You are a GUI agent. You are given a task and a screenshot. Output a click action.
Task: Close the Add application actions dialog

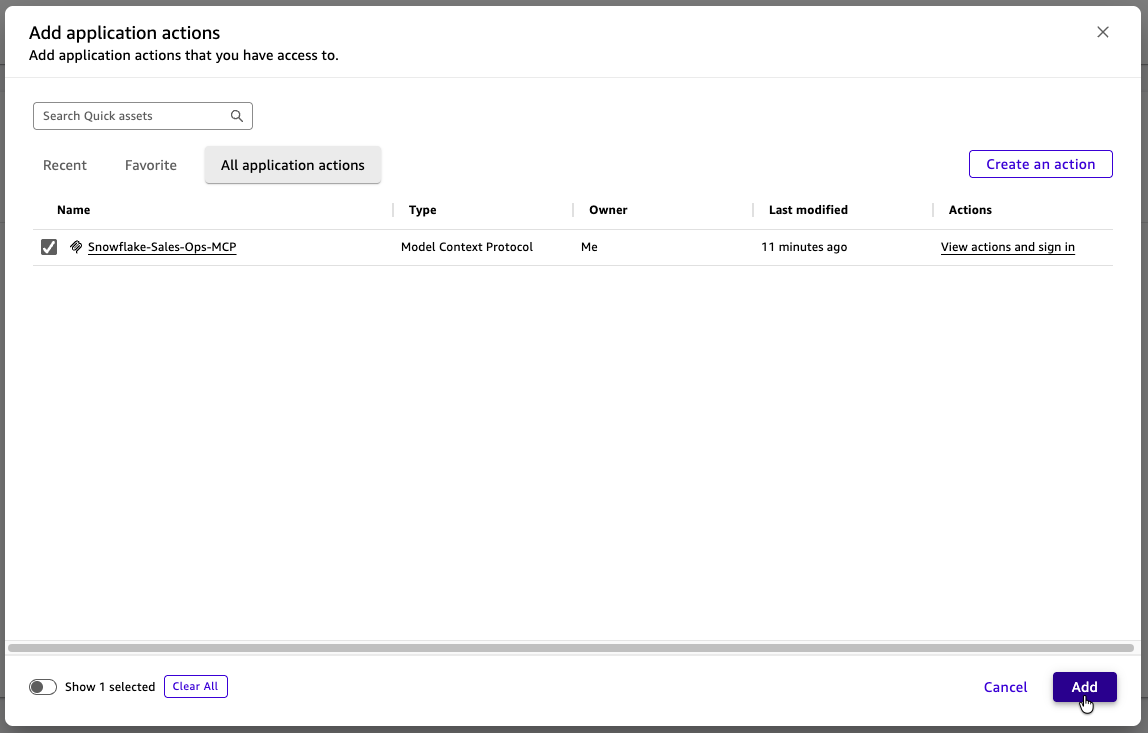[1103, 32]
